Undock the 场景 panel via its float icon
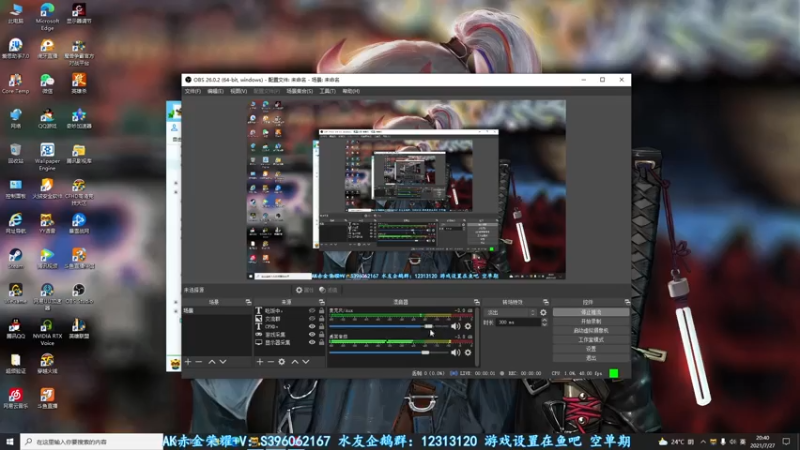The height and width of the screenshot is (450, 800). 248,302
